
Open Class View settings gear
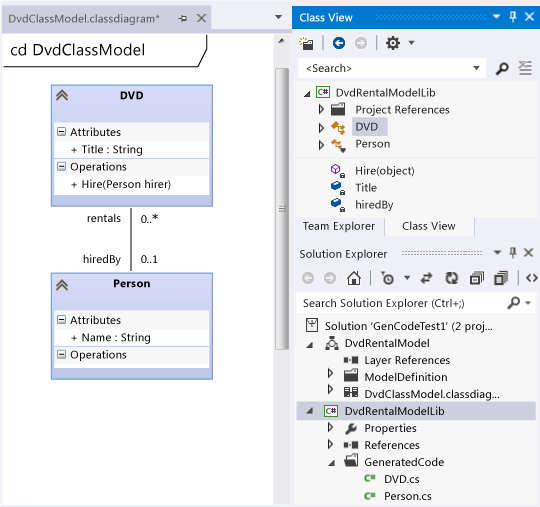(x=393, y=43)
